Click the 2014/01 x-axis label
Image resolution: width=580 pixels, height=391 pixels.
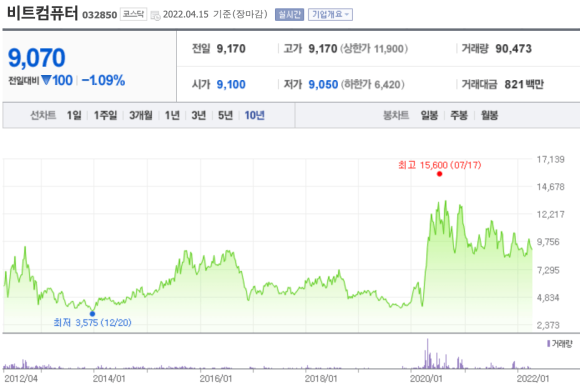[x=109, y=379]
